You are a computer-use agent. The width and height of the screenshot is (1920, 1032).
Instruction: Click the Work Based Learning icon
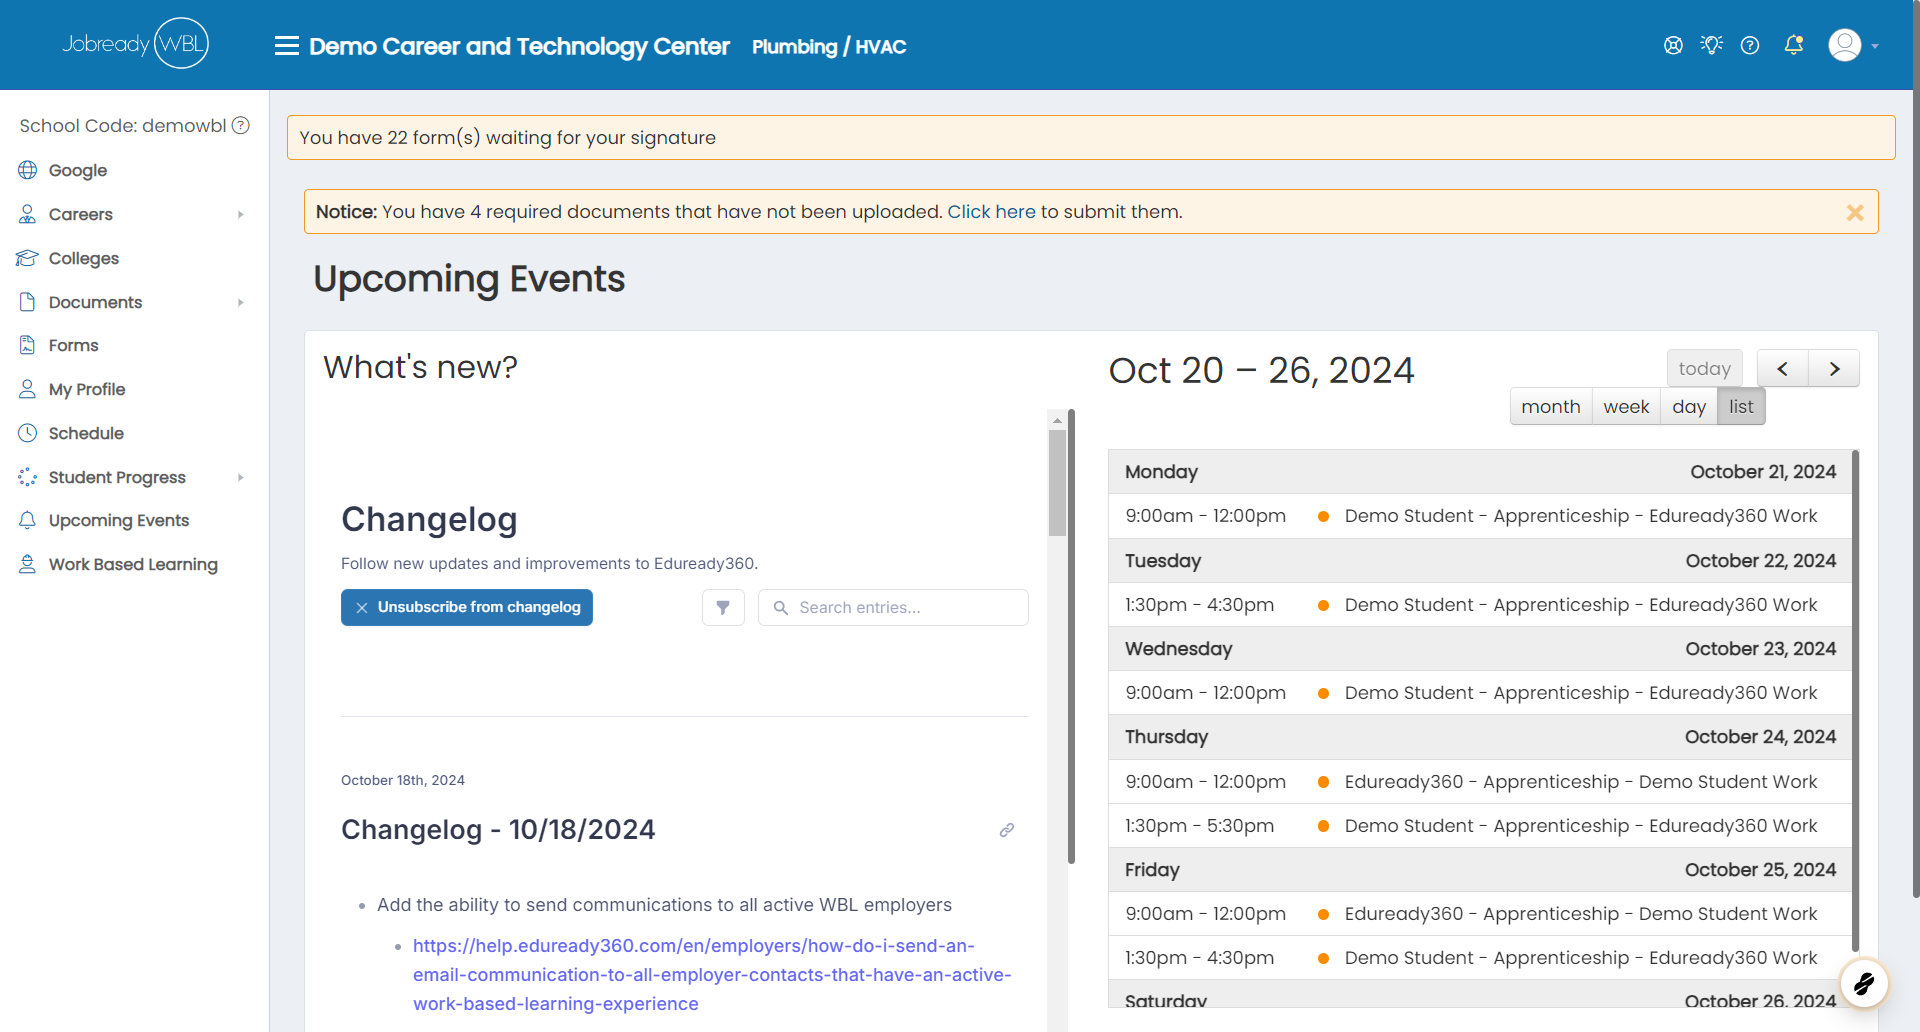pyautogui.click(x=28, y=564)
